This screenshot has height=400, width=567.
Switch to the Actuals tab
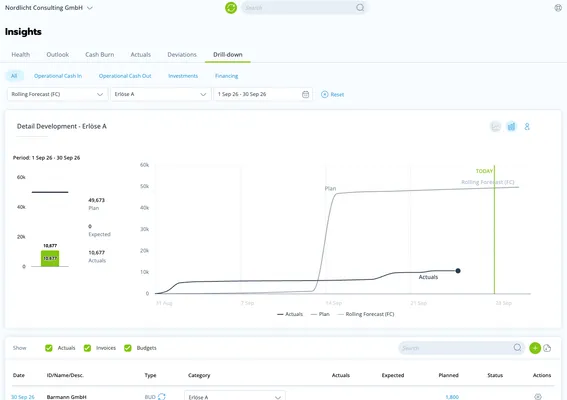[x=141, y=55]
